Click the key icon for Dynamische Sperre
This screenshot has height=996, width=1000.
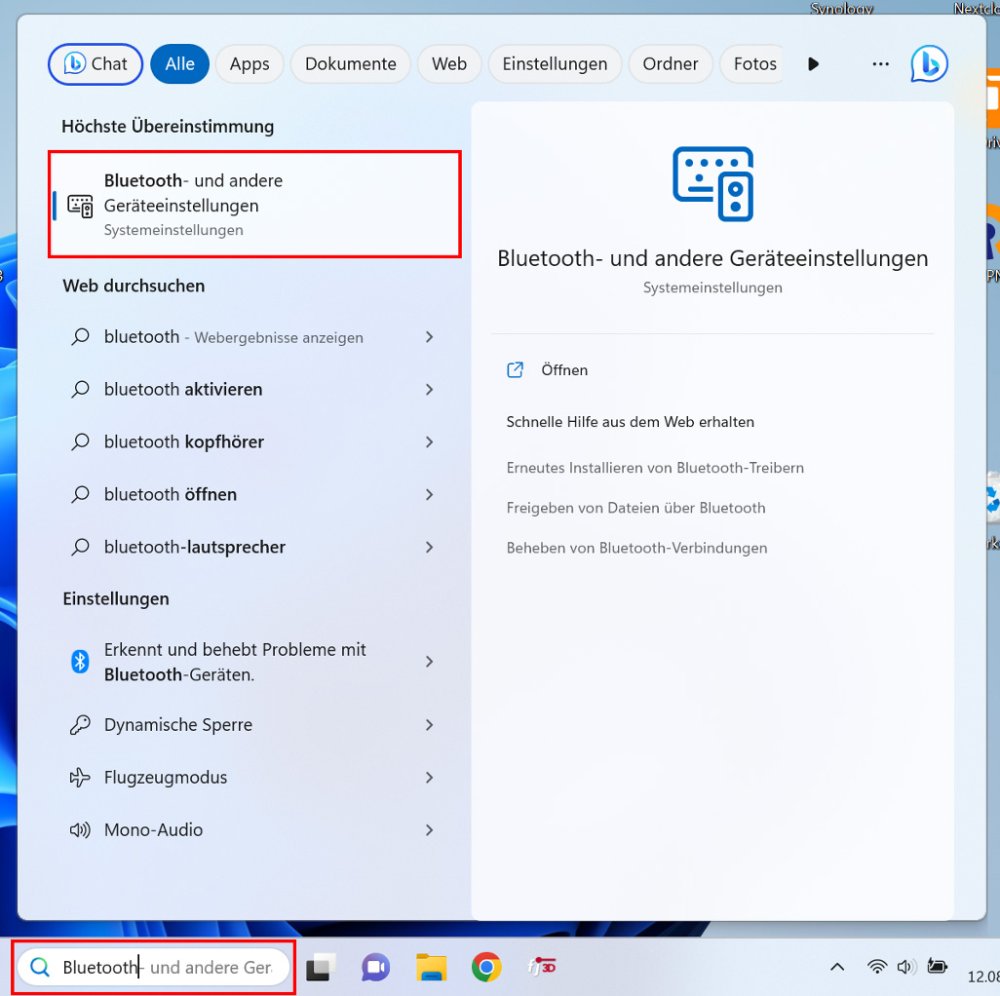(x=80, y=724)
